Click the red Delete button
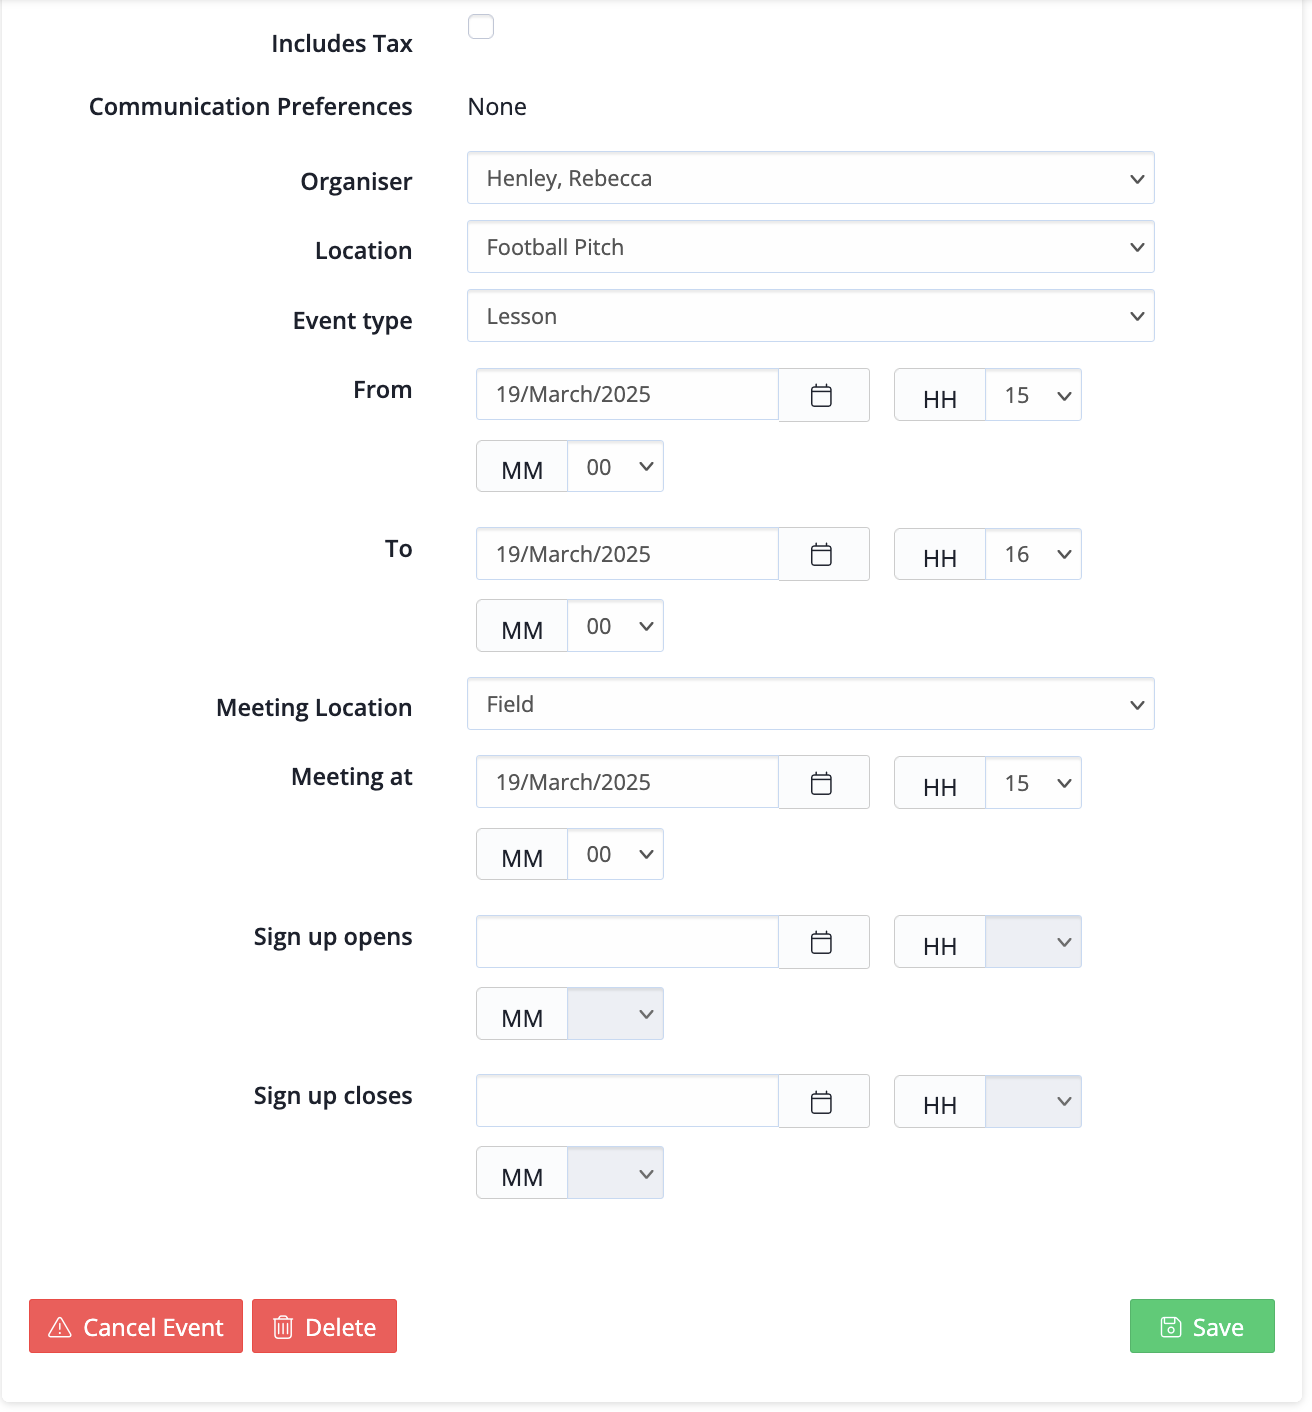The image size is (1312, 1412). point(324,1326)
